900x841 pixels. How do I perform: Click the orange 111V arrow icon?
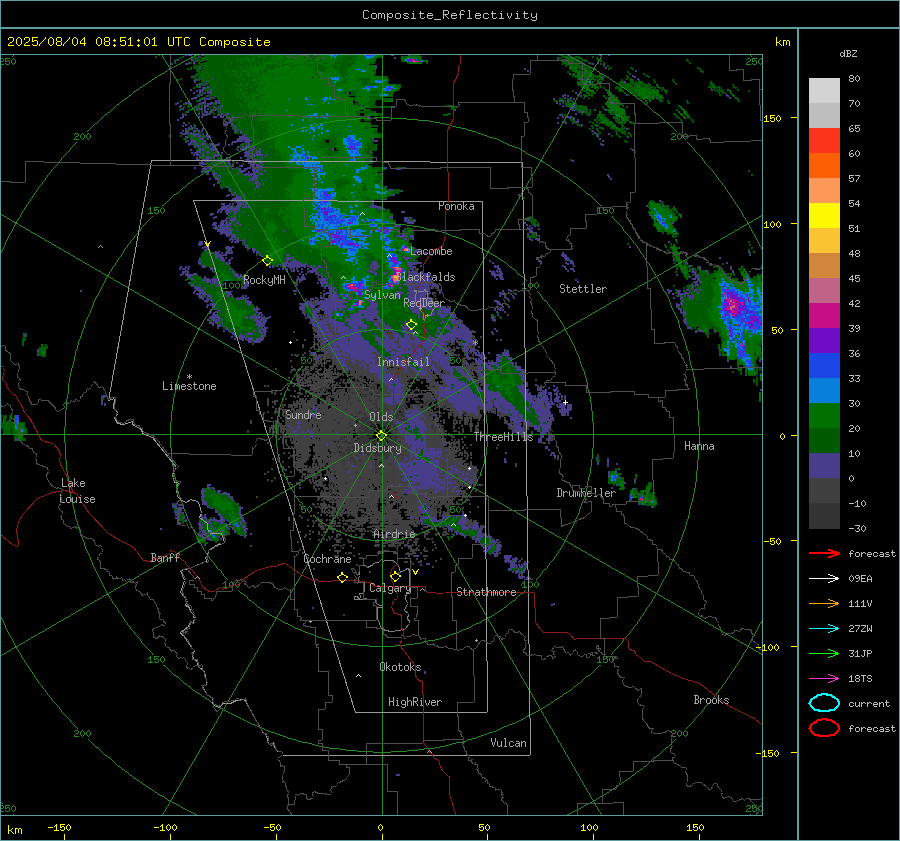pyautogui.click(x=824, y=603)
